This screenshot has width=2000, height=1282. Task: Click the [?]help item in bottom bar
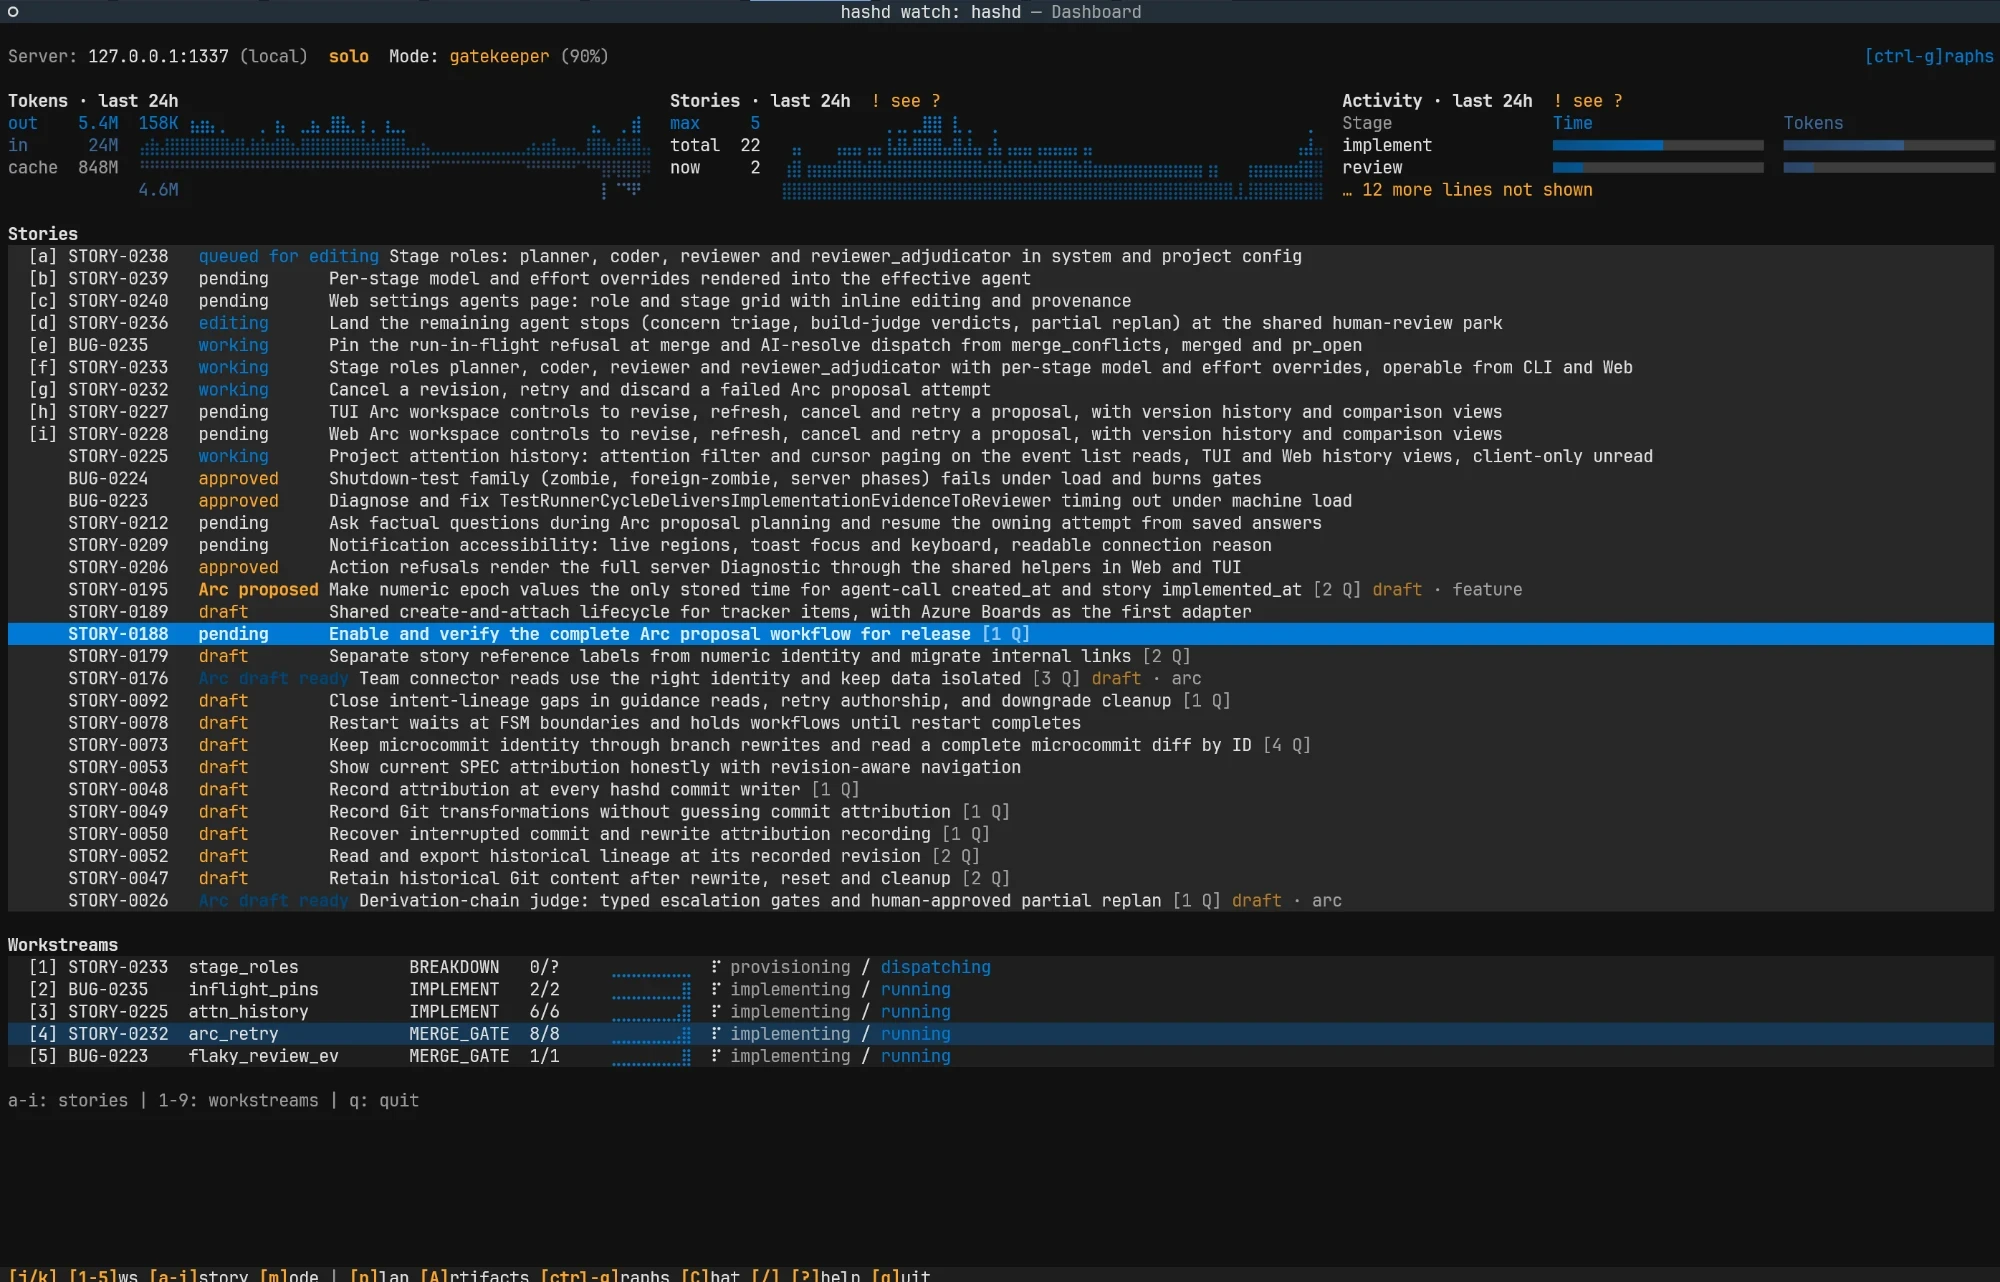pos(825,1275)
